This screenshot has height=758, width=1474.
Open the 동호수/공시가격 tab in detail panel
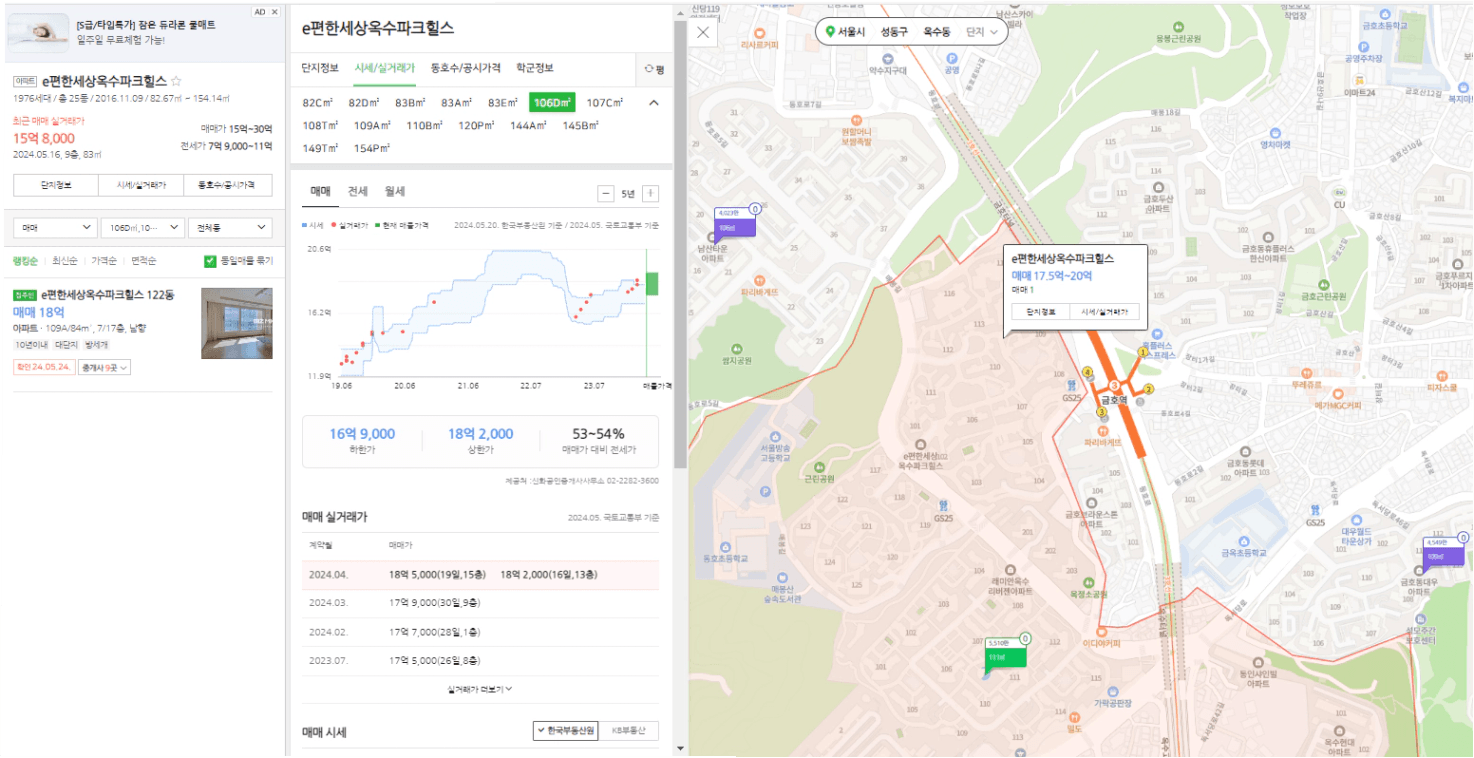click(466, 68)
